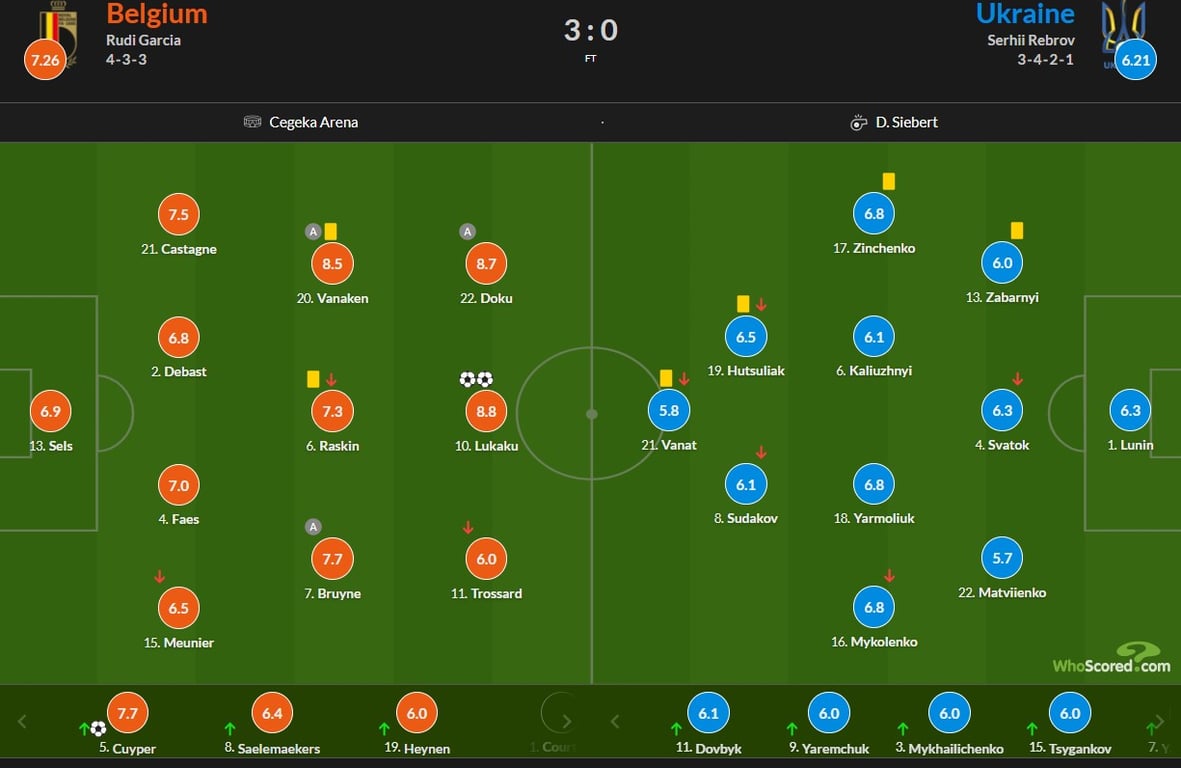Click Zinchenko's yellow card icon
This screenshot has height=768, width=1181.
(888, 182)
